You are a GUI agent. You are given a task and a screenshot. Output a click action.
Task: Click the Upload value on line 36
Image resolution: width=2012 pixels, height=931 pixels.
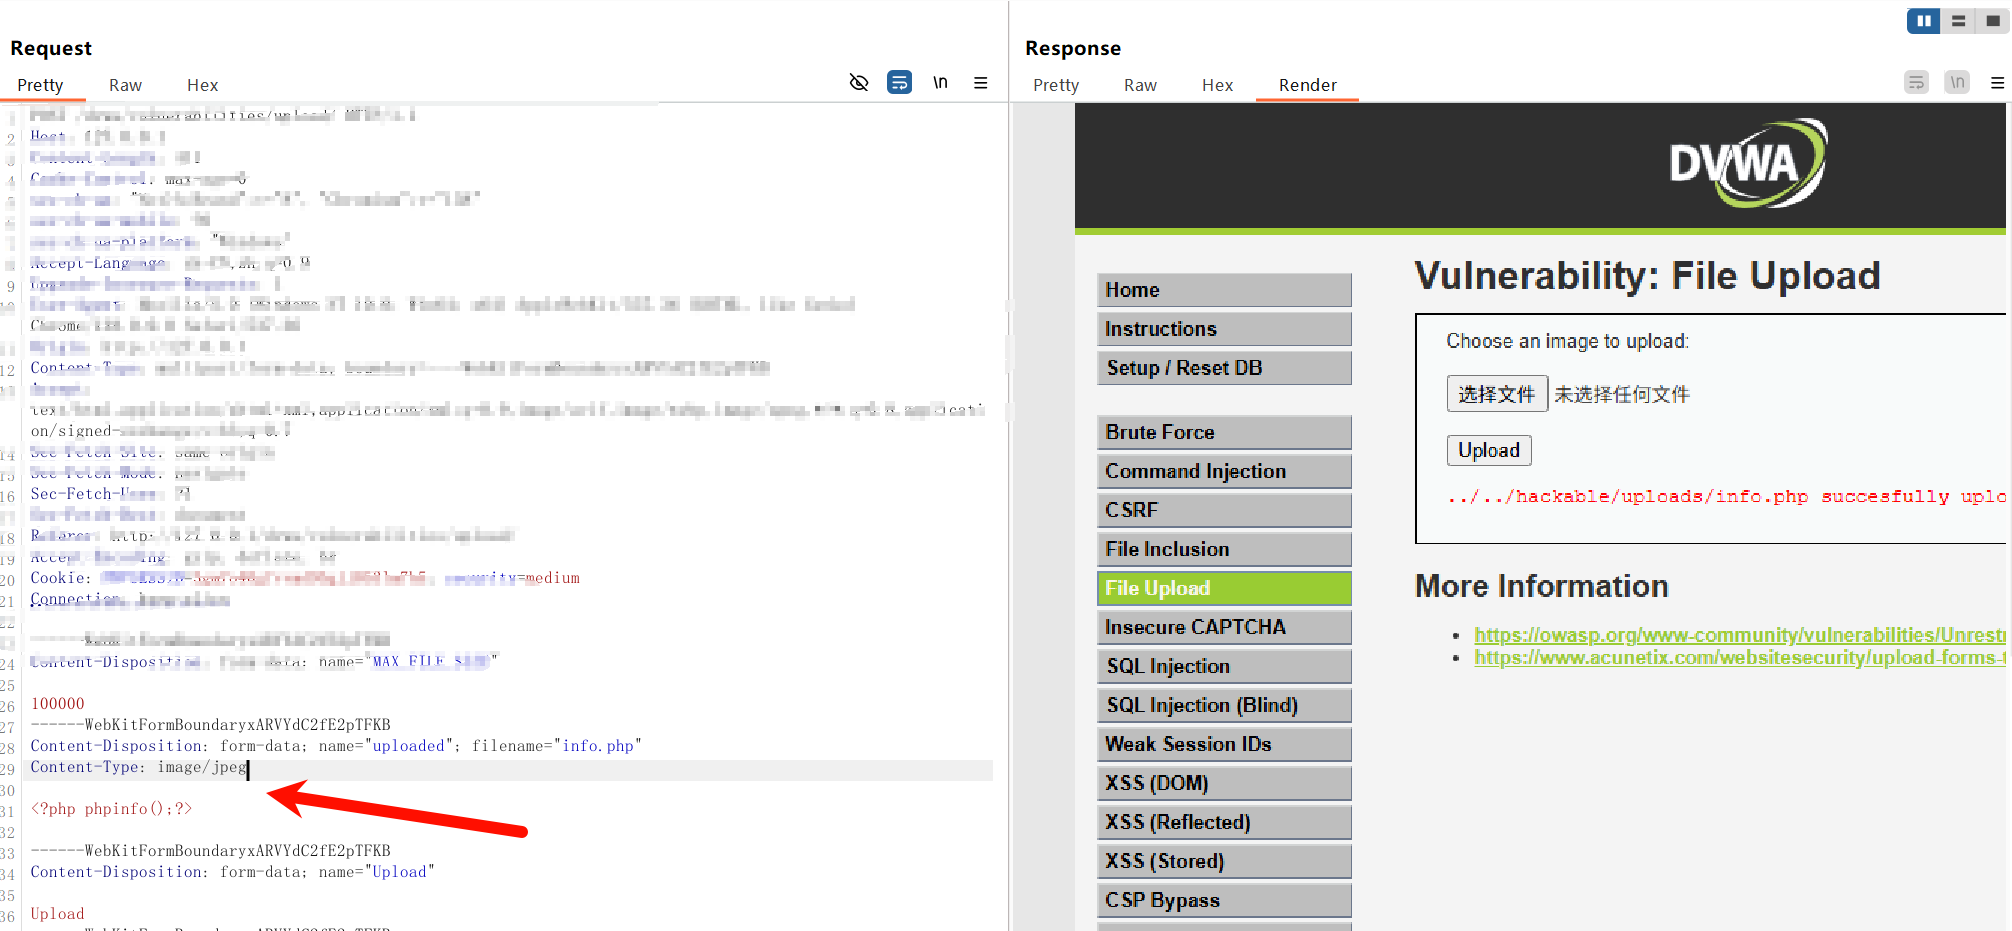(57, 914)
